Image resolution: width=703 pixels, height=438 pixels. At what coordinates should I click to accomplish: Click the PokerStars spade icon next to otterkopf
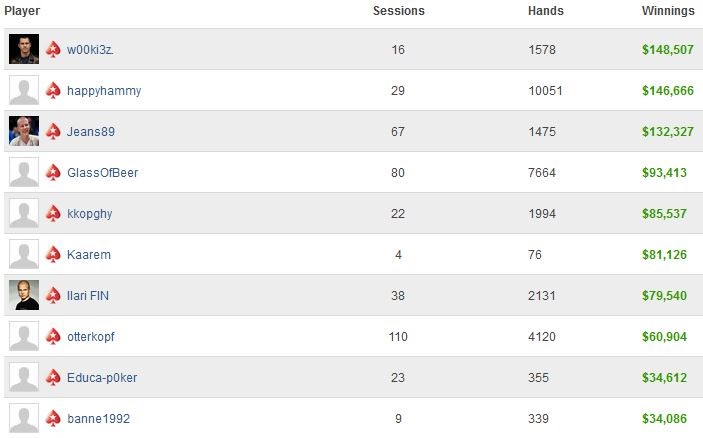coord(53,336)
